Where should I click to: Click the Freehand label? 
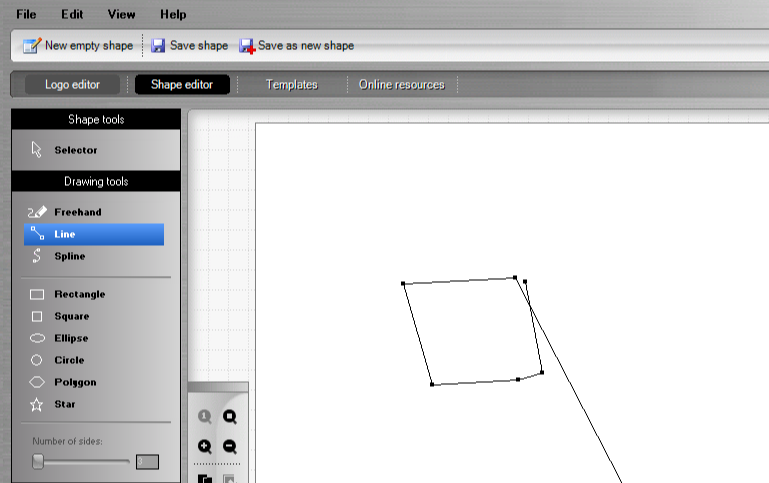click(78, 212)
